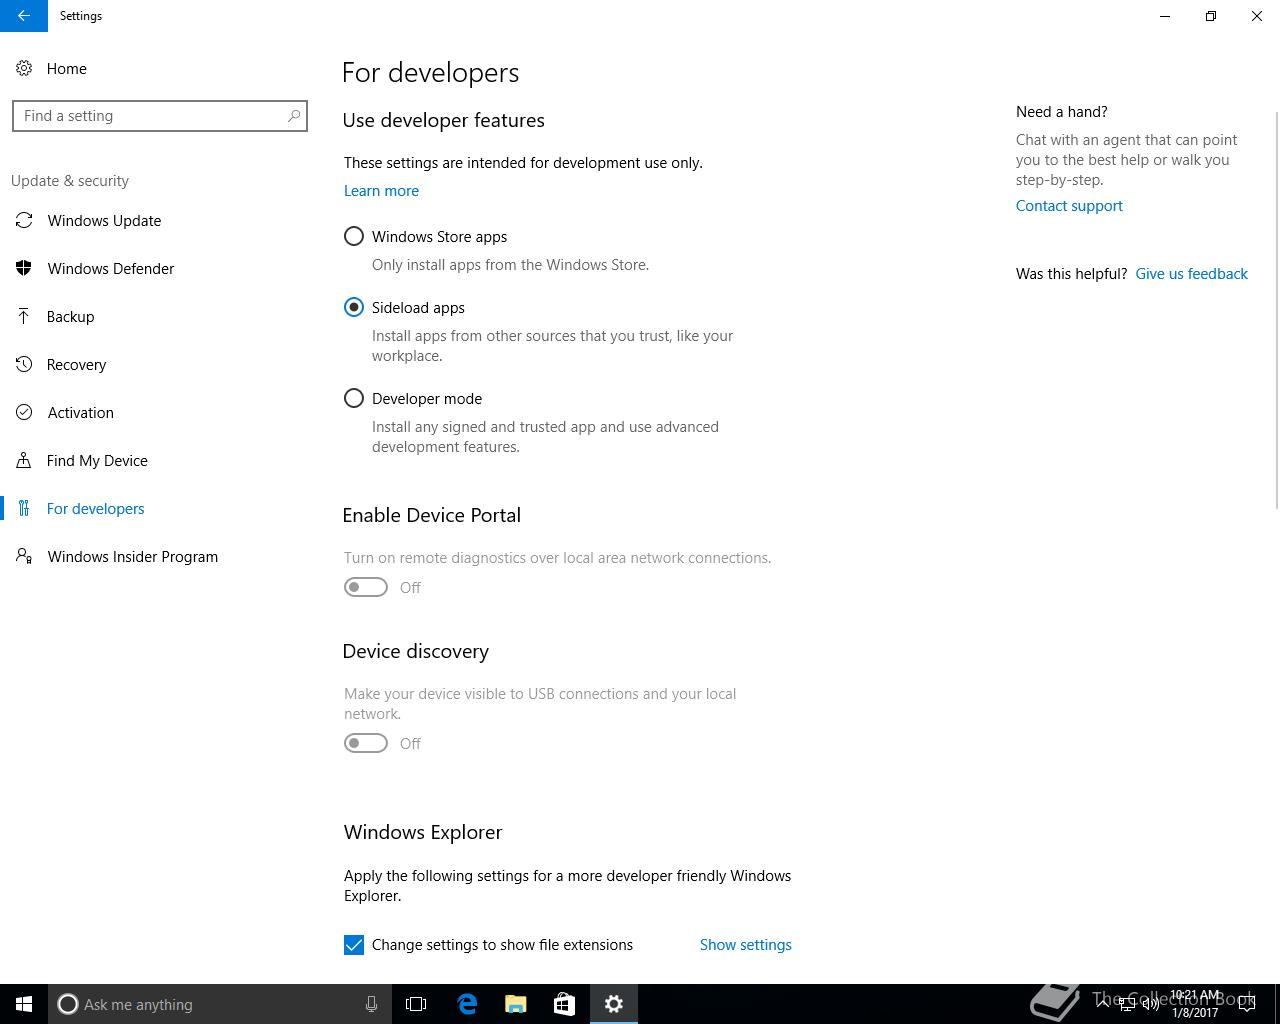The image size is (1280, 1024).
Task: Click the Windows Insider Program person icon
Action: point(24,556)
